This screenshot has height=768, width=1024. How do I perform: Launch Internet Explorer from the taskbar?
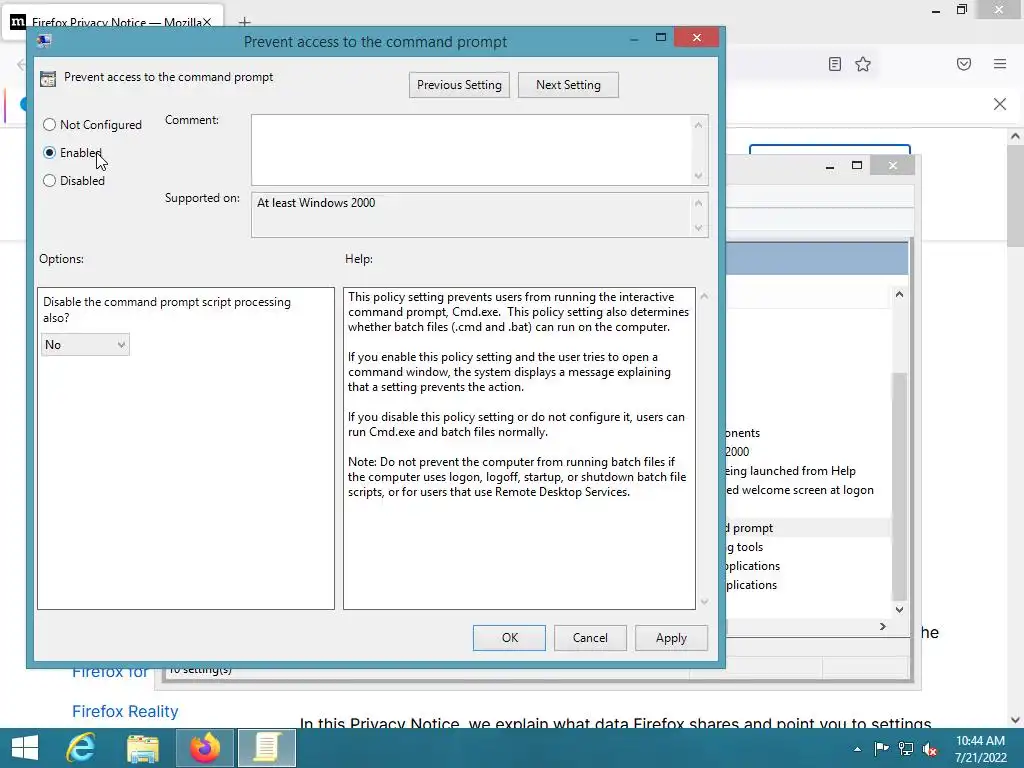(x=81, y=748)
